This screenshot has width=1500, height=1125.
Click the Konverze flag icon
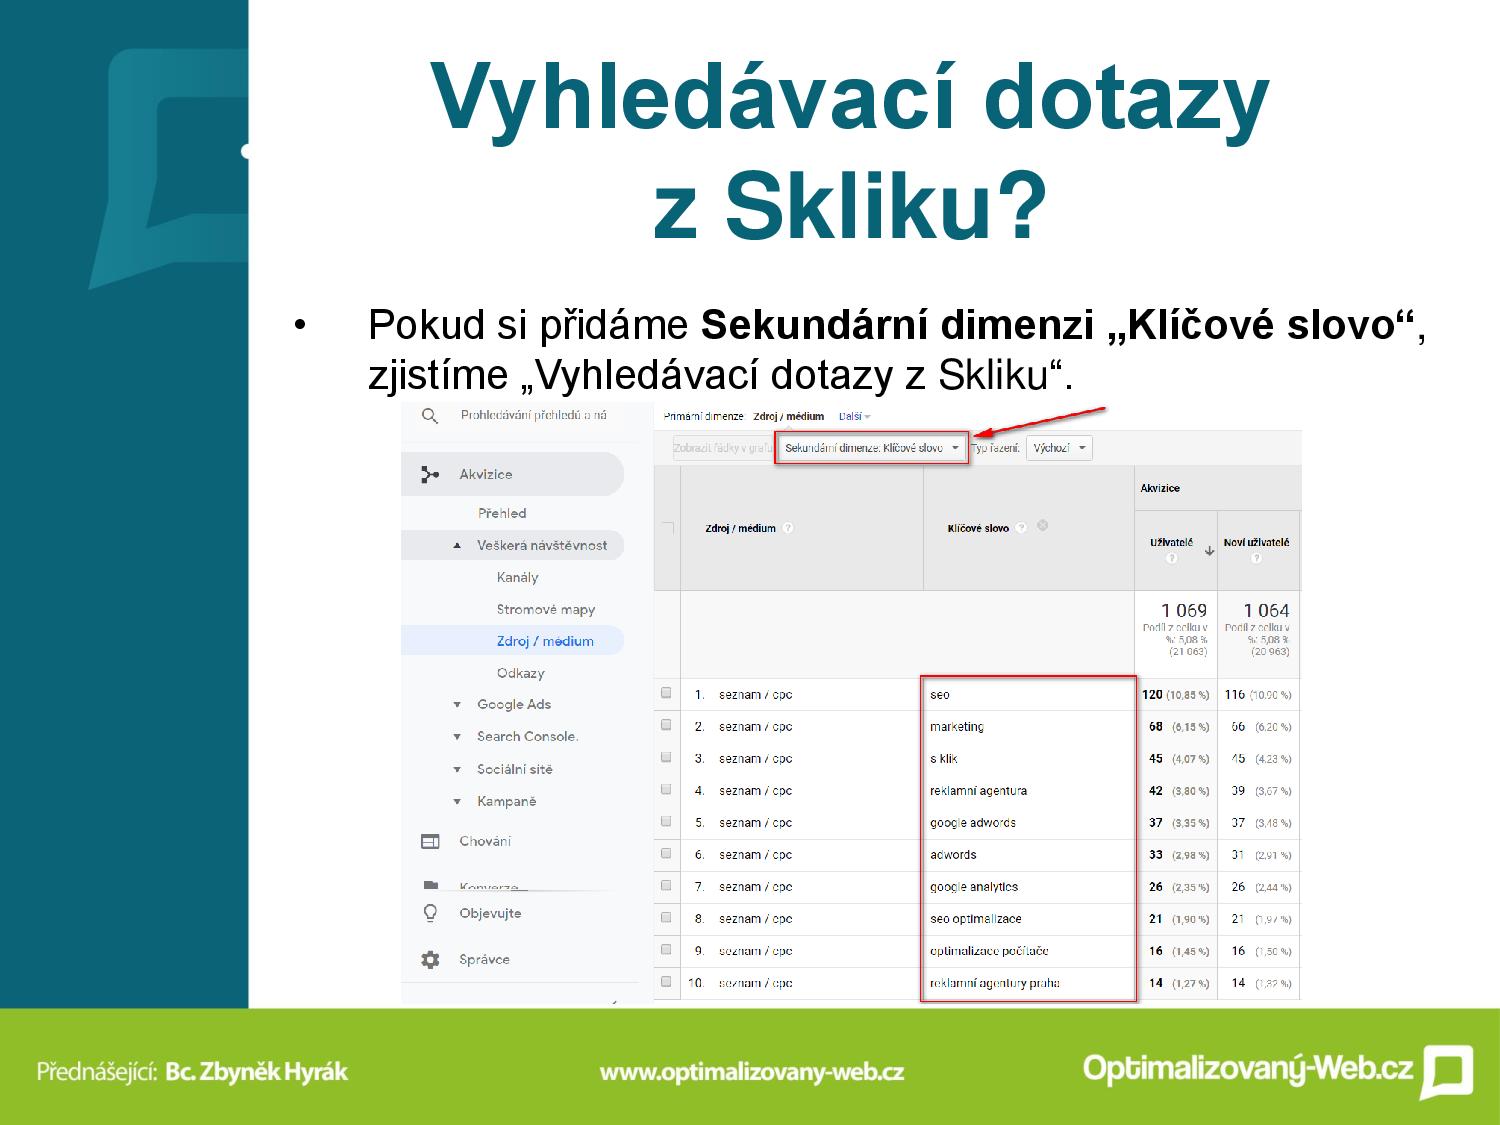coord(430,885)
